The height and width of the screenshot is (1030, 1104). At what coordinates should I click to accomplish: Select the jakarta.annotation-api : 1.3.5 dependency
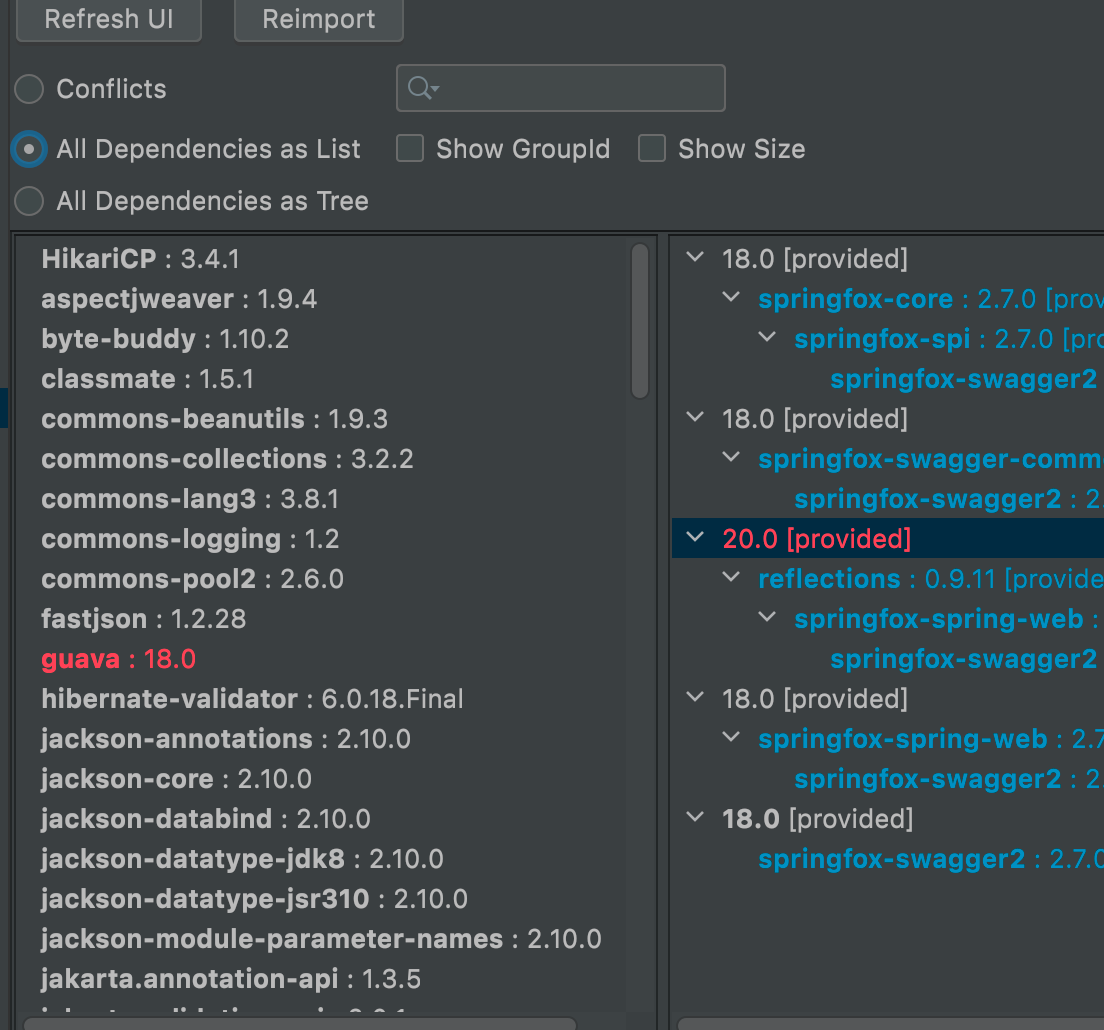point(231,979)
